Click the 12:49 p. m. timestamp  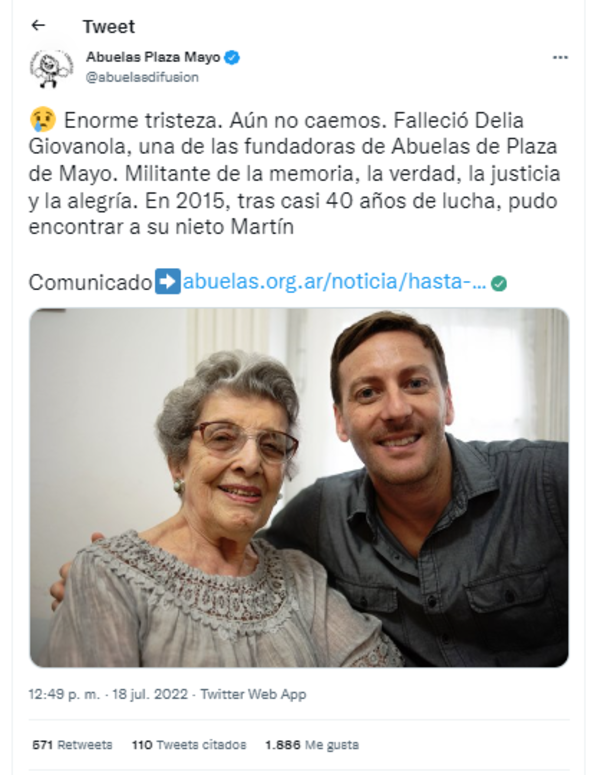(x=64, y=694)
